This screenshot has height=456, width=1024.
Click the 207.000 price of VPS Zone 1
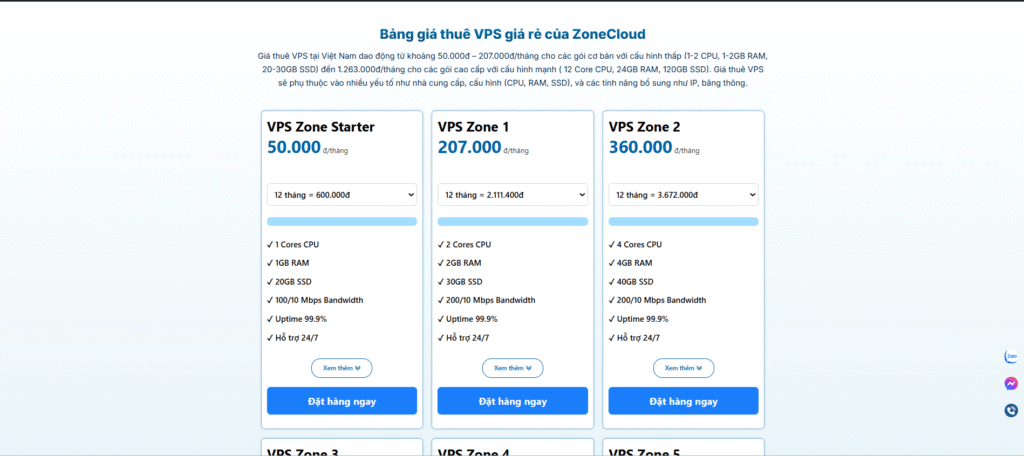pos(469,148)
